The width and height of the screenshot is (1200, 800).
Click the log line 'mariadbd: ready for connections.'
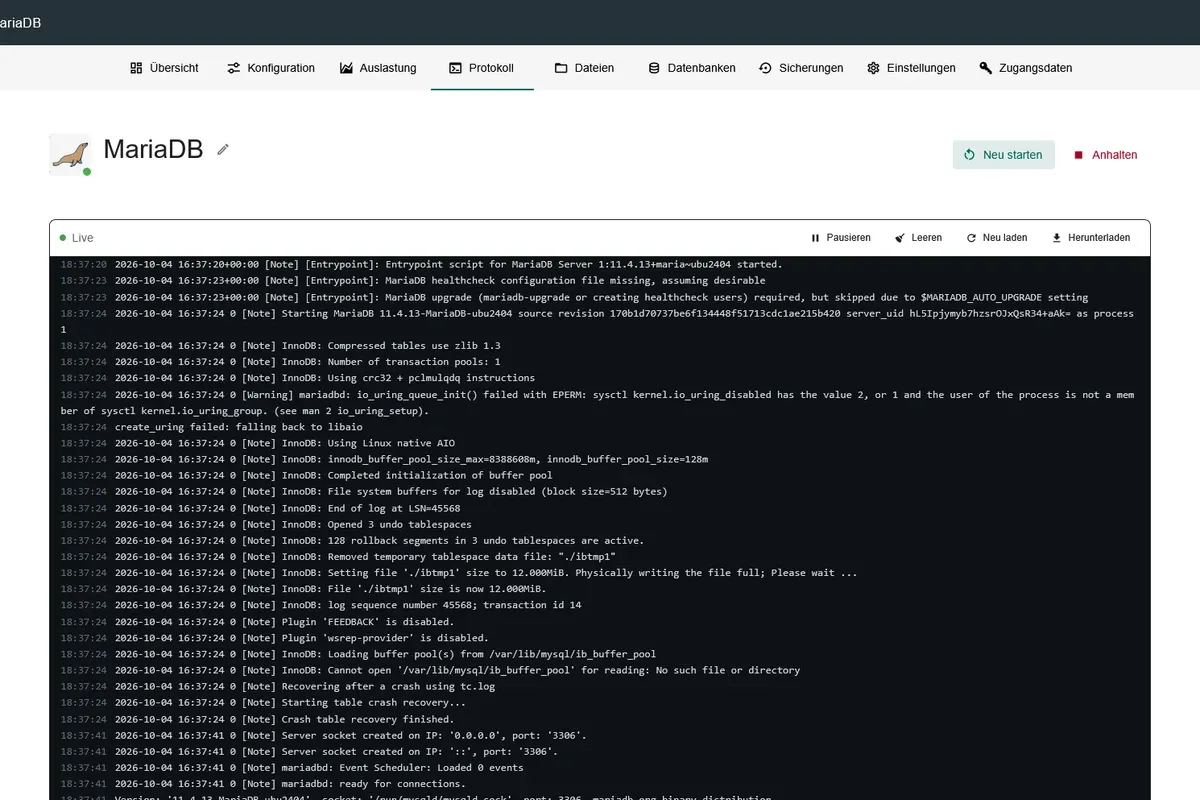pos(263,784)
